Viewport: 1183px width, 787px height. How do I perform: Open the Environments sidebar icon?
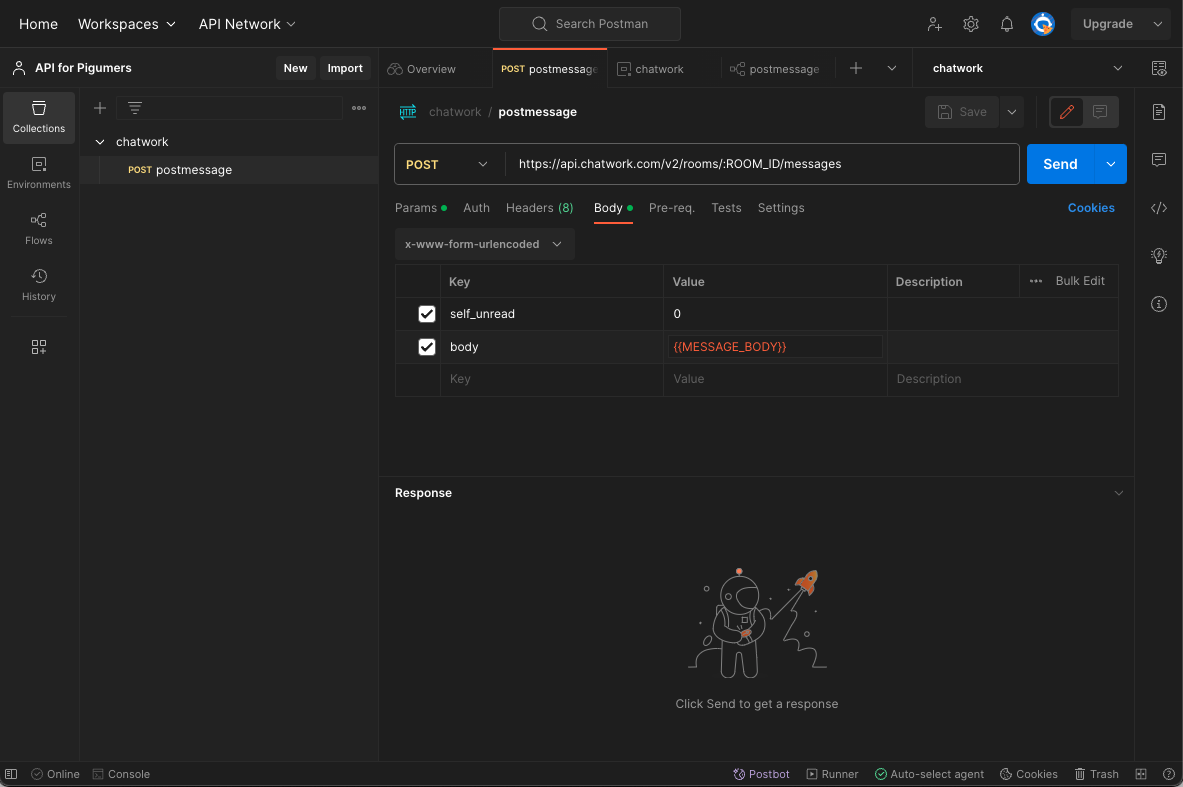click(38, 173)
